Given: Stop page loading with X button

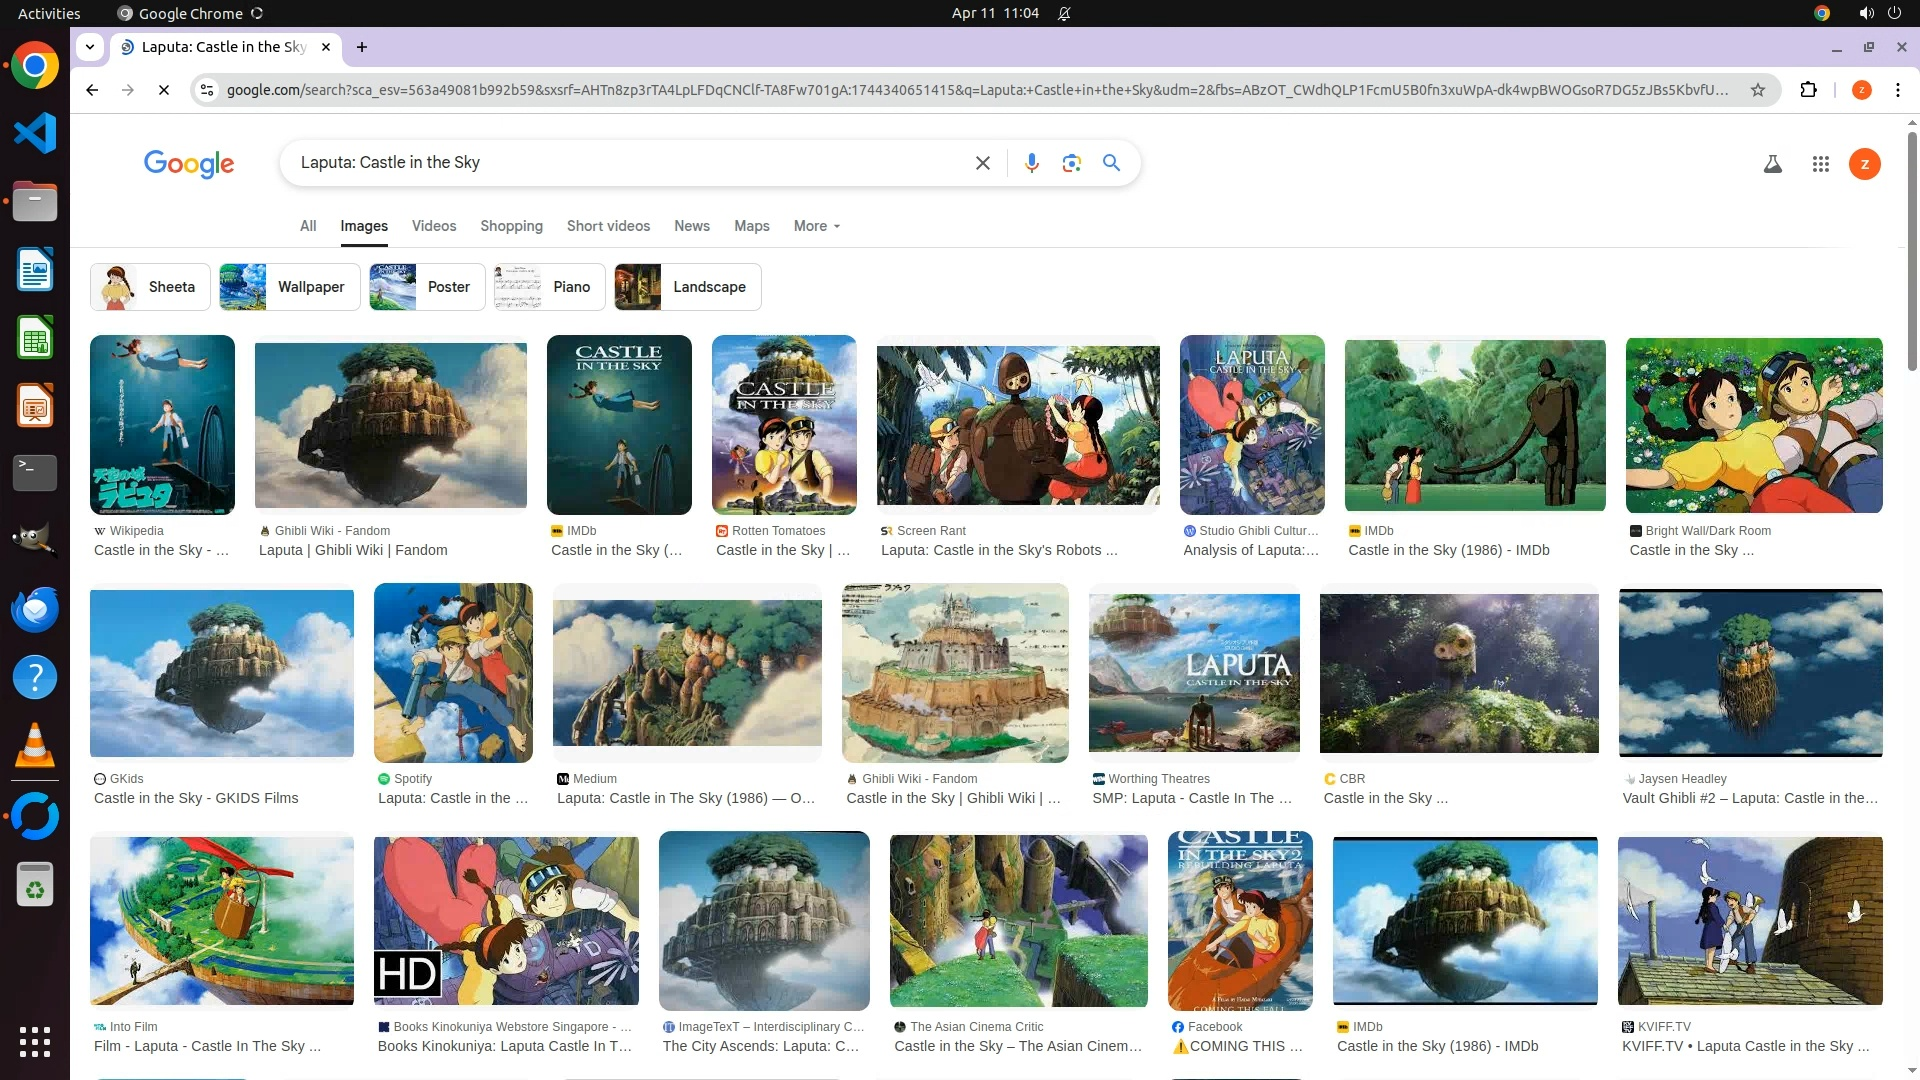Looking at the screenshot, I should [x=164, y=90].
